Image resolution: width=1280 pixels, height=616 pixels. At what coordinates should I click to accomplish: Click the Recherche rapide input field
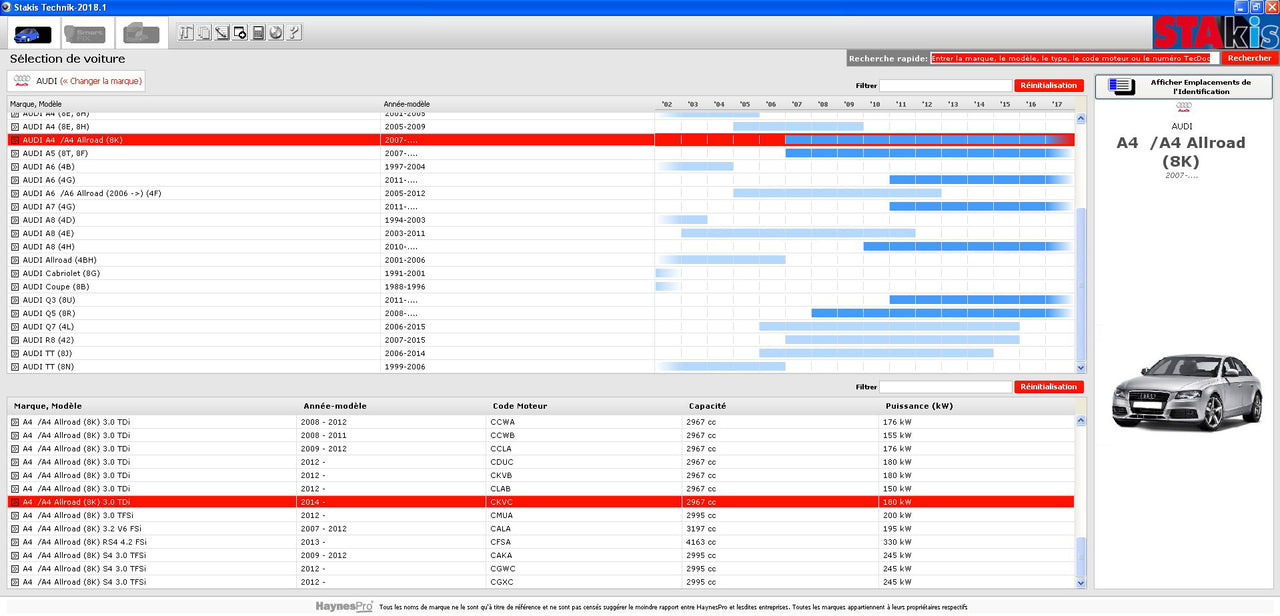coord(1074,58)
